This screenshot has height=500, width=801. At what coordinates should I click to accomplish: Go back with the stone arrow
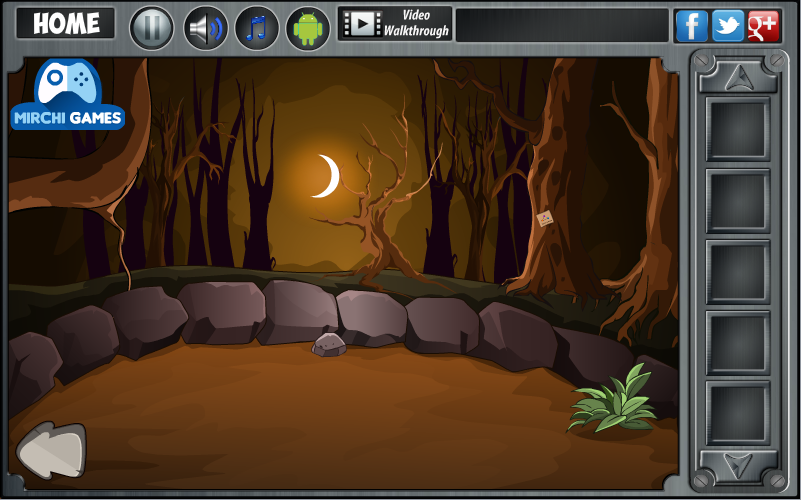click(52, 450)
